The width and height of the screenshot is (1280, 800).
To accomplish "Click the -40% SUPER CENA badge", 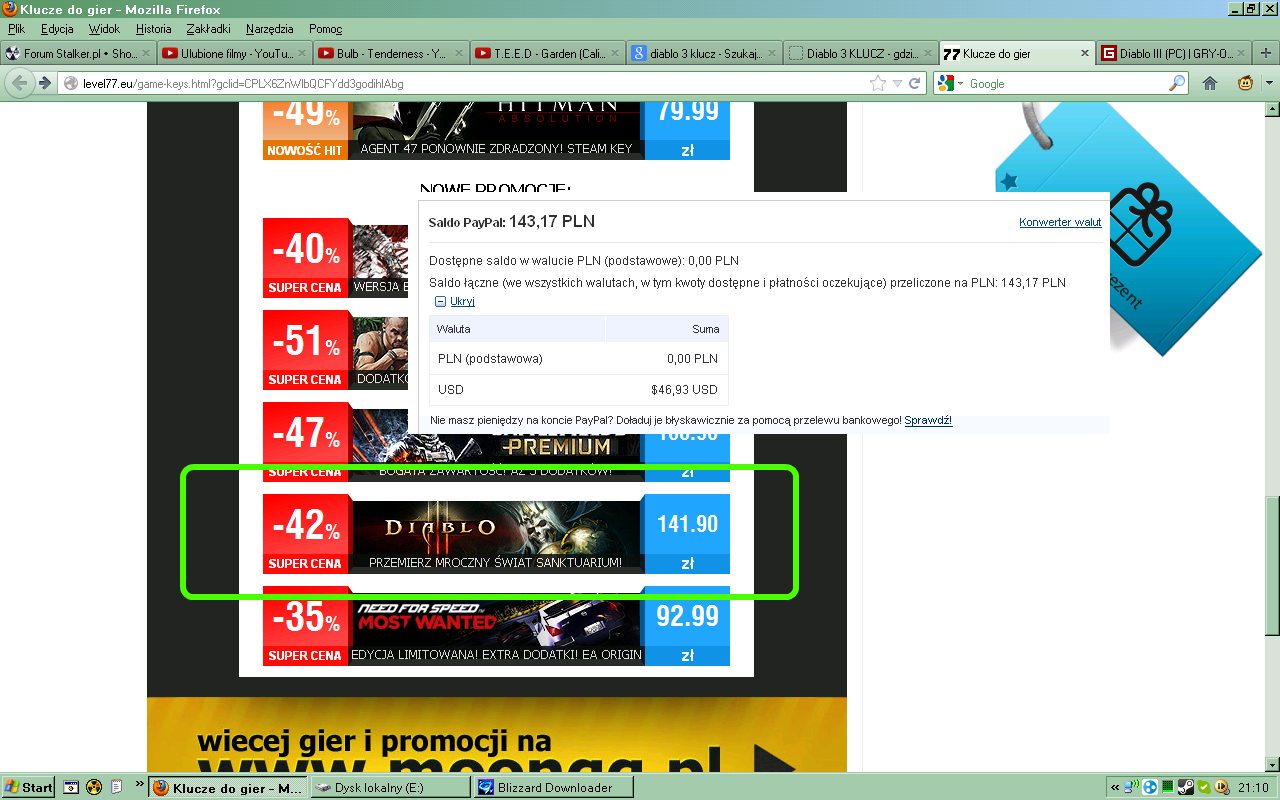I will (x=305, y=258).
